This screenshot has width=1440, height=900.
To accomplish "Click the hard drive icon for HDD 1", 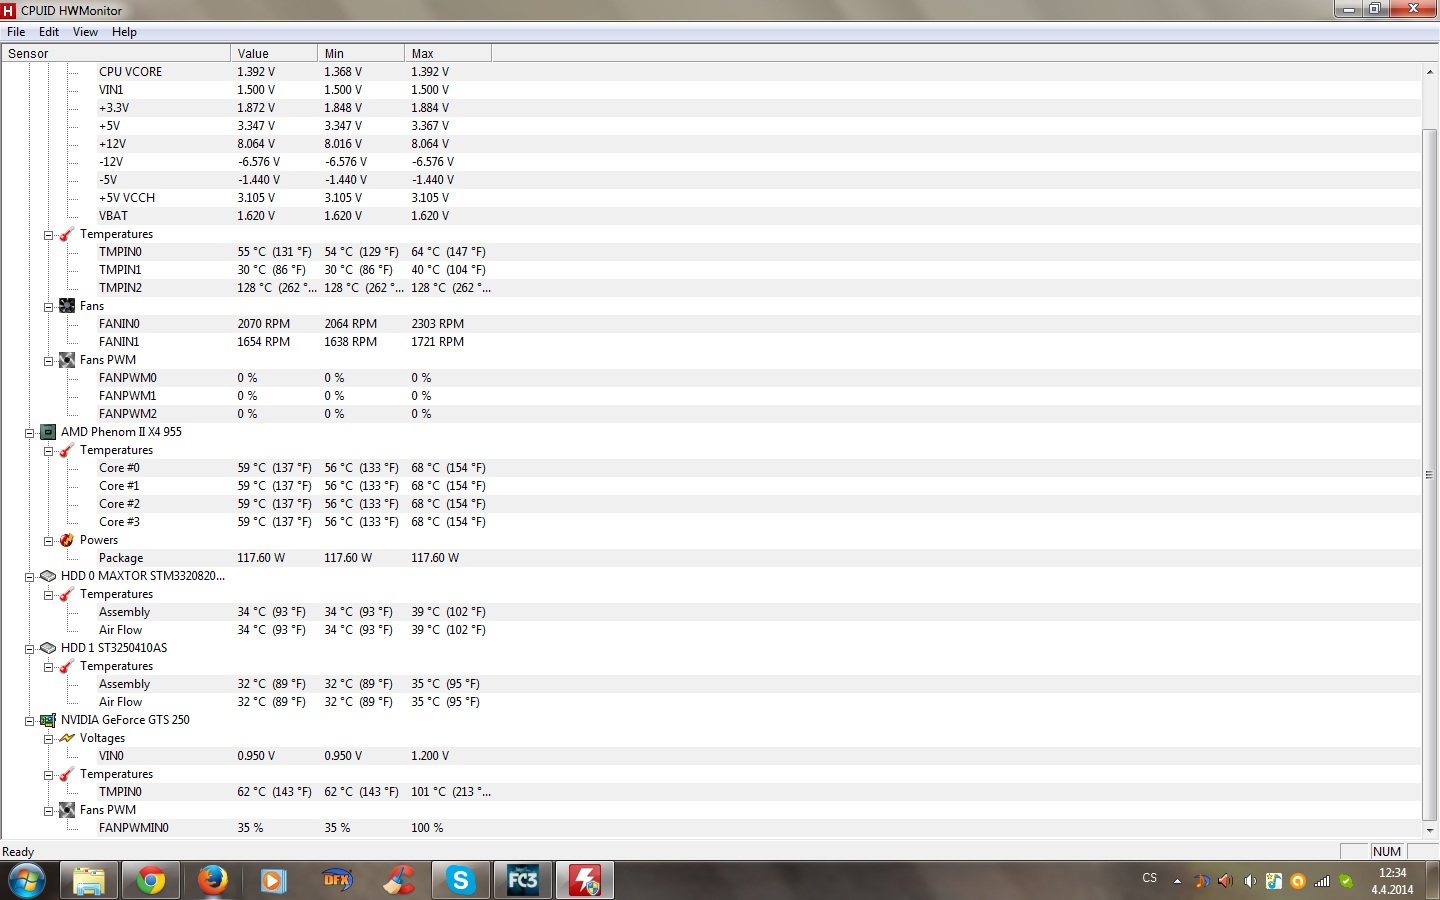I will [x=48, y=648].
